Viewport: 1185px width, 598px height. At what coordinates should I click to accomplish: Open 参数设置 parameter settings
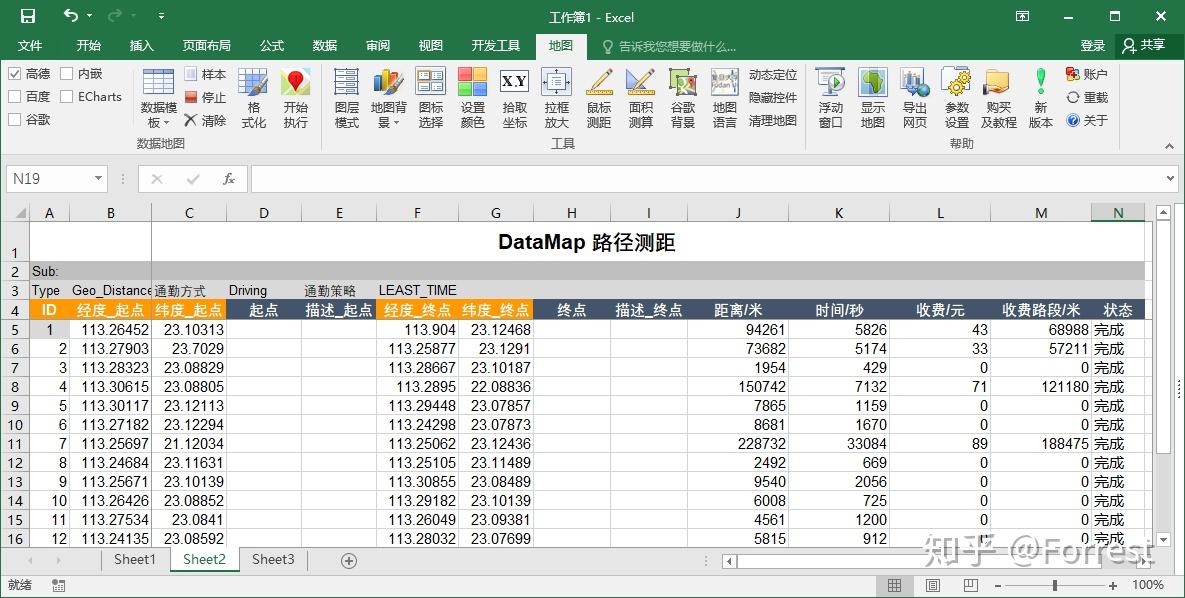pyautogui.click(x=956, y=95)
